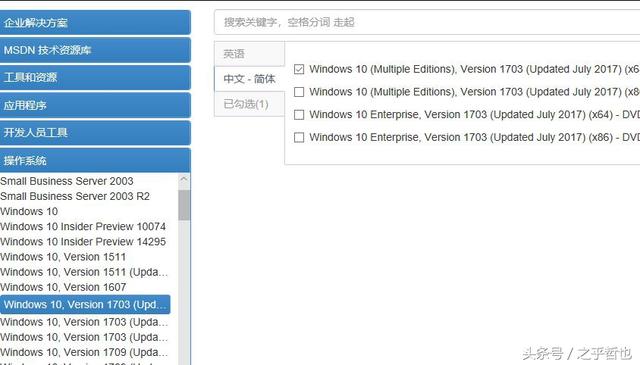
Task: Select Windows 10, Version 1607 item
Action: 63,287
